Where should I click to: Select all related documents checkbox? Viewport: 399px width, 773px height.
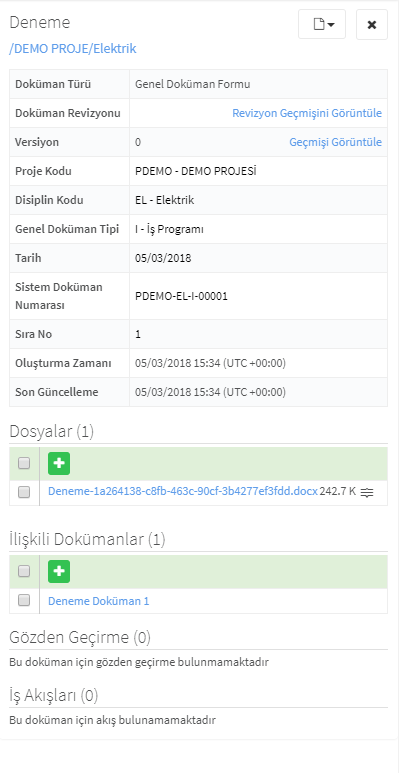24,571
